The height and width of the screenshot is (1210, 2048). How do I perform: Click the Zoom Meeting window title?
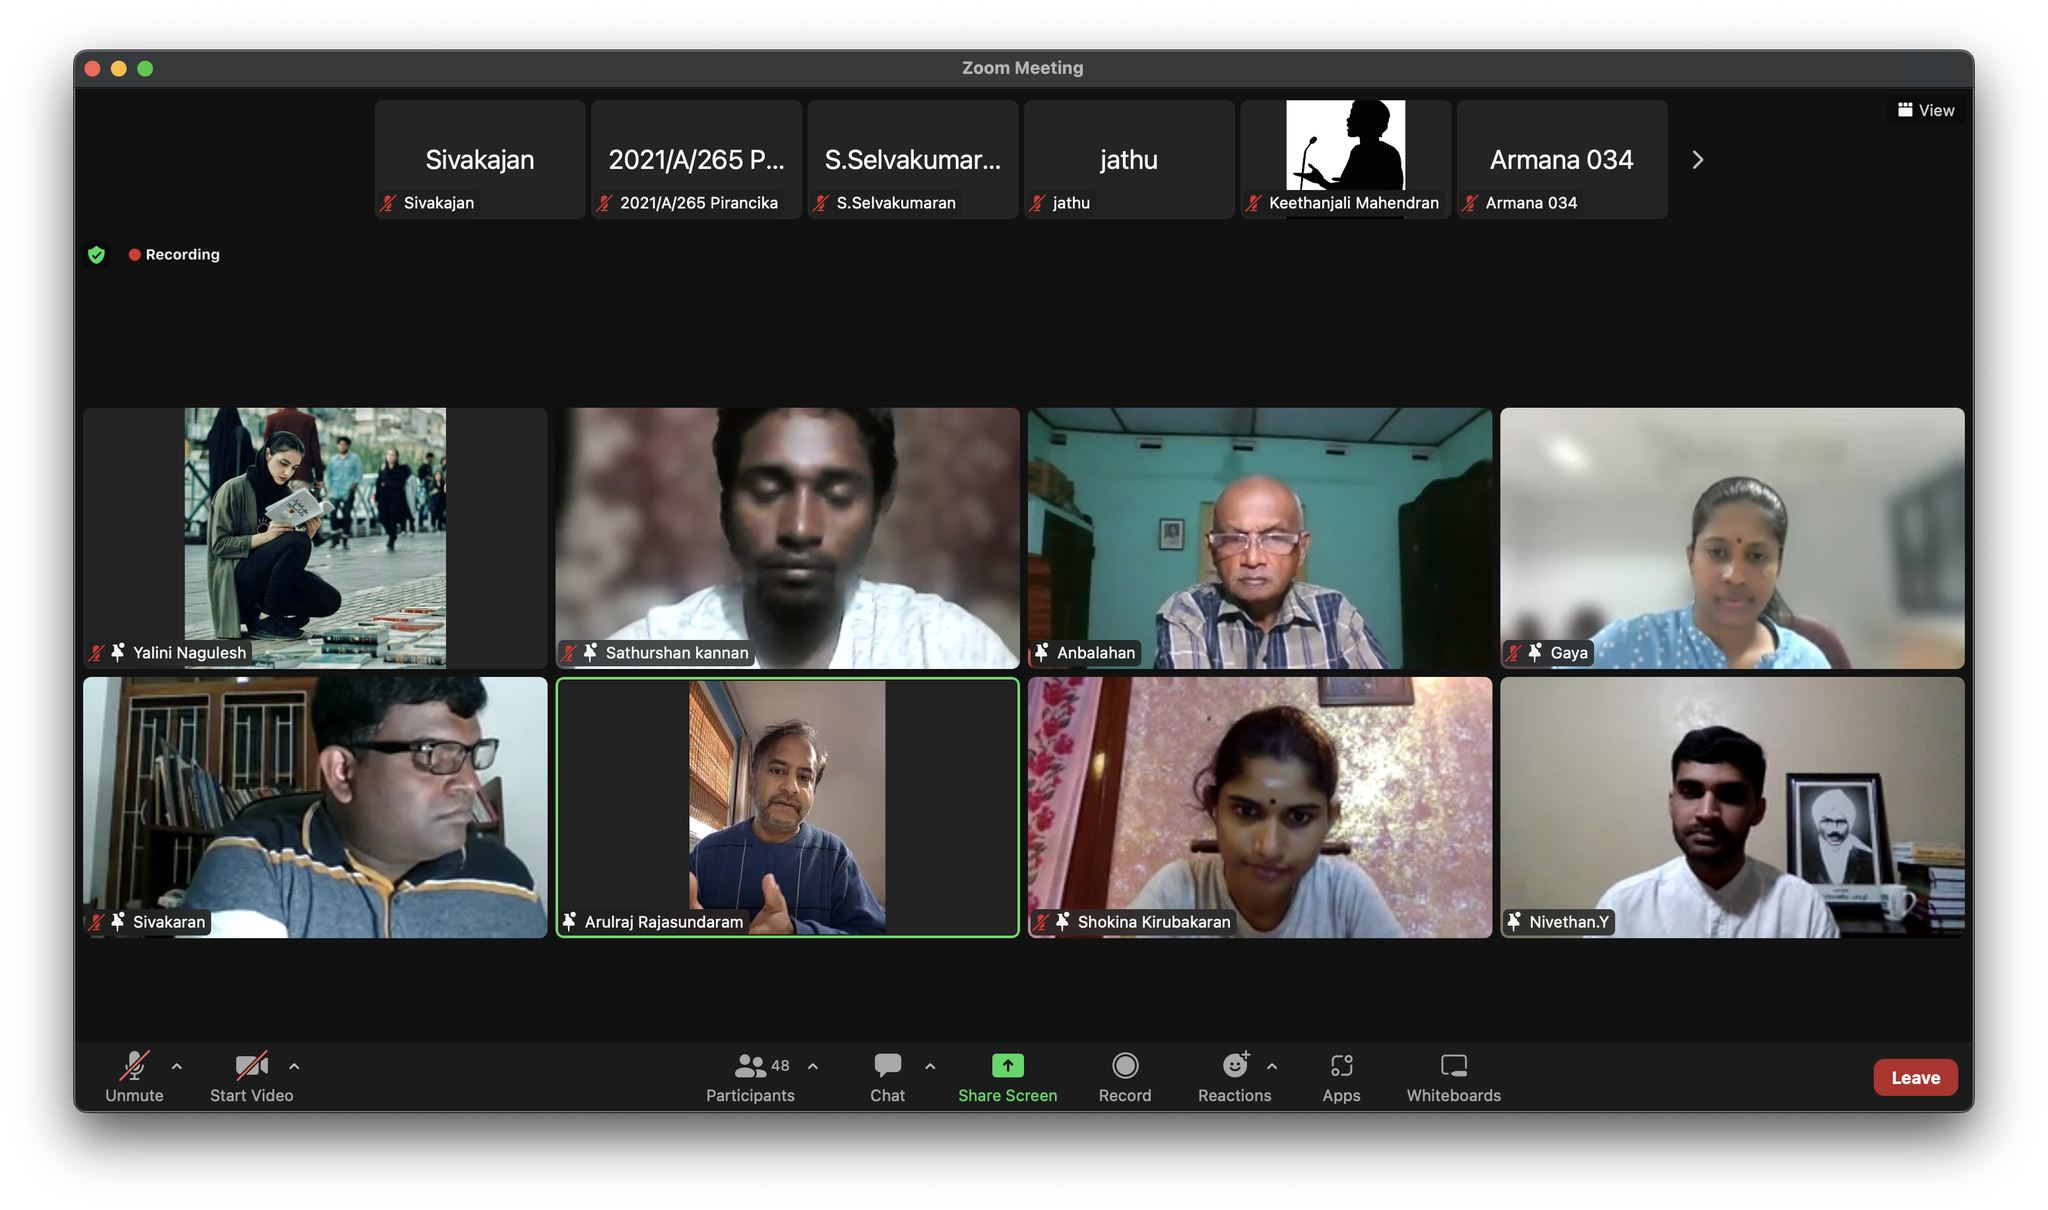[1022, 68]
